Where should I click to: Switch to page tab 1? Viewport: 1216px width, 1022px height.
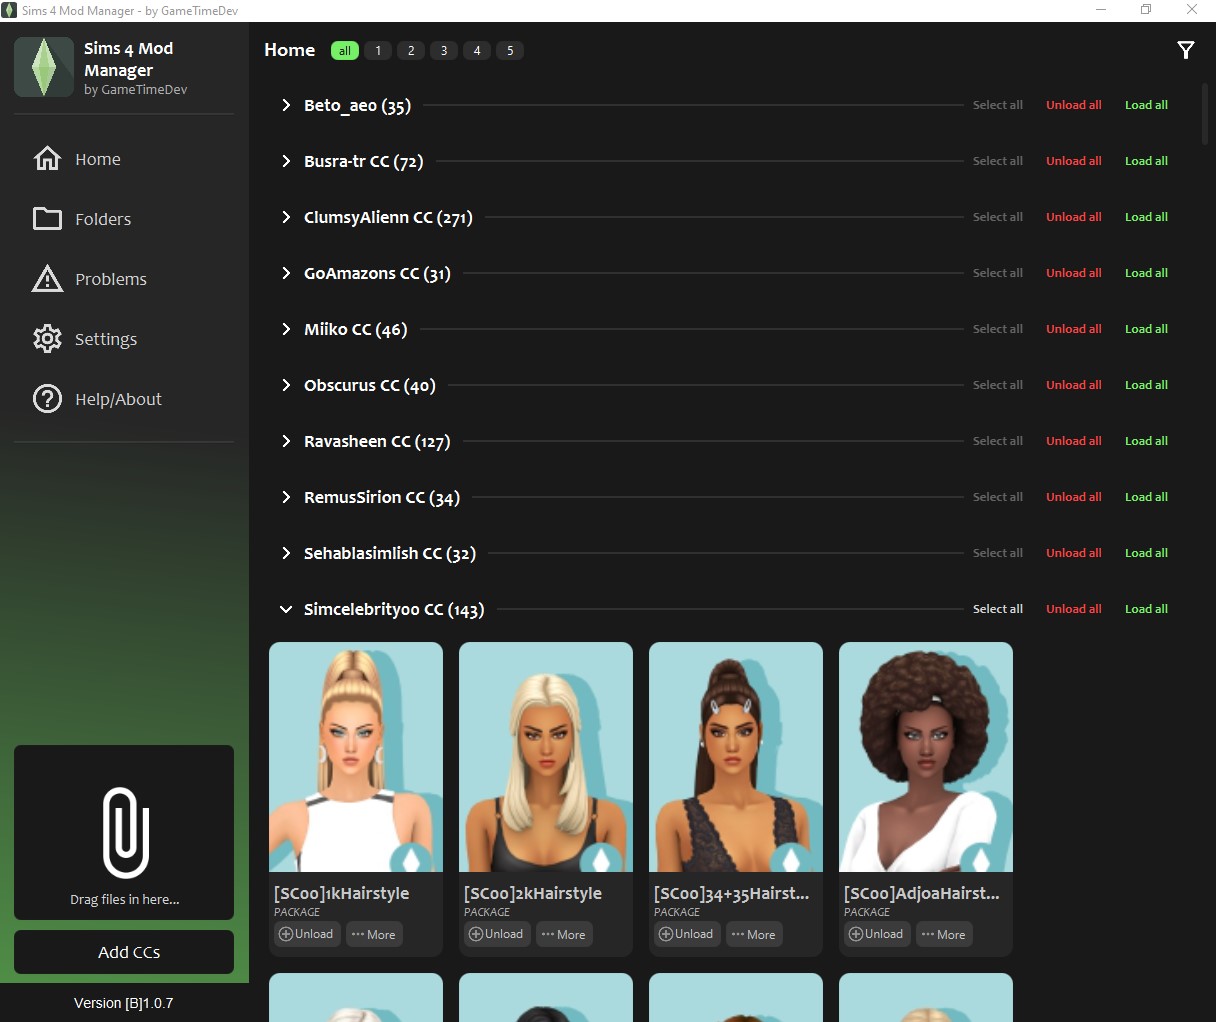(x=378, y=50)
